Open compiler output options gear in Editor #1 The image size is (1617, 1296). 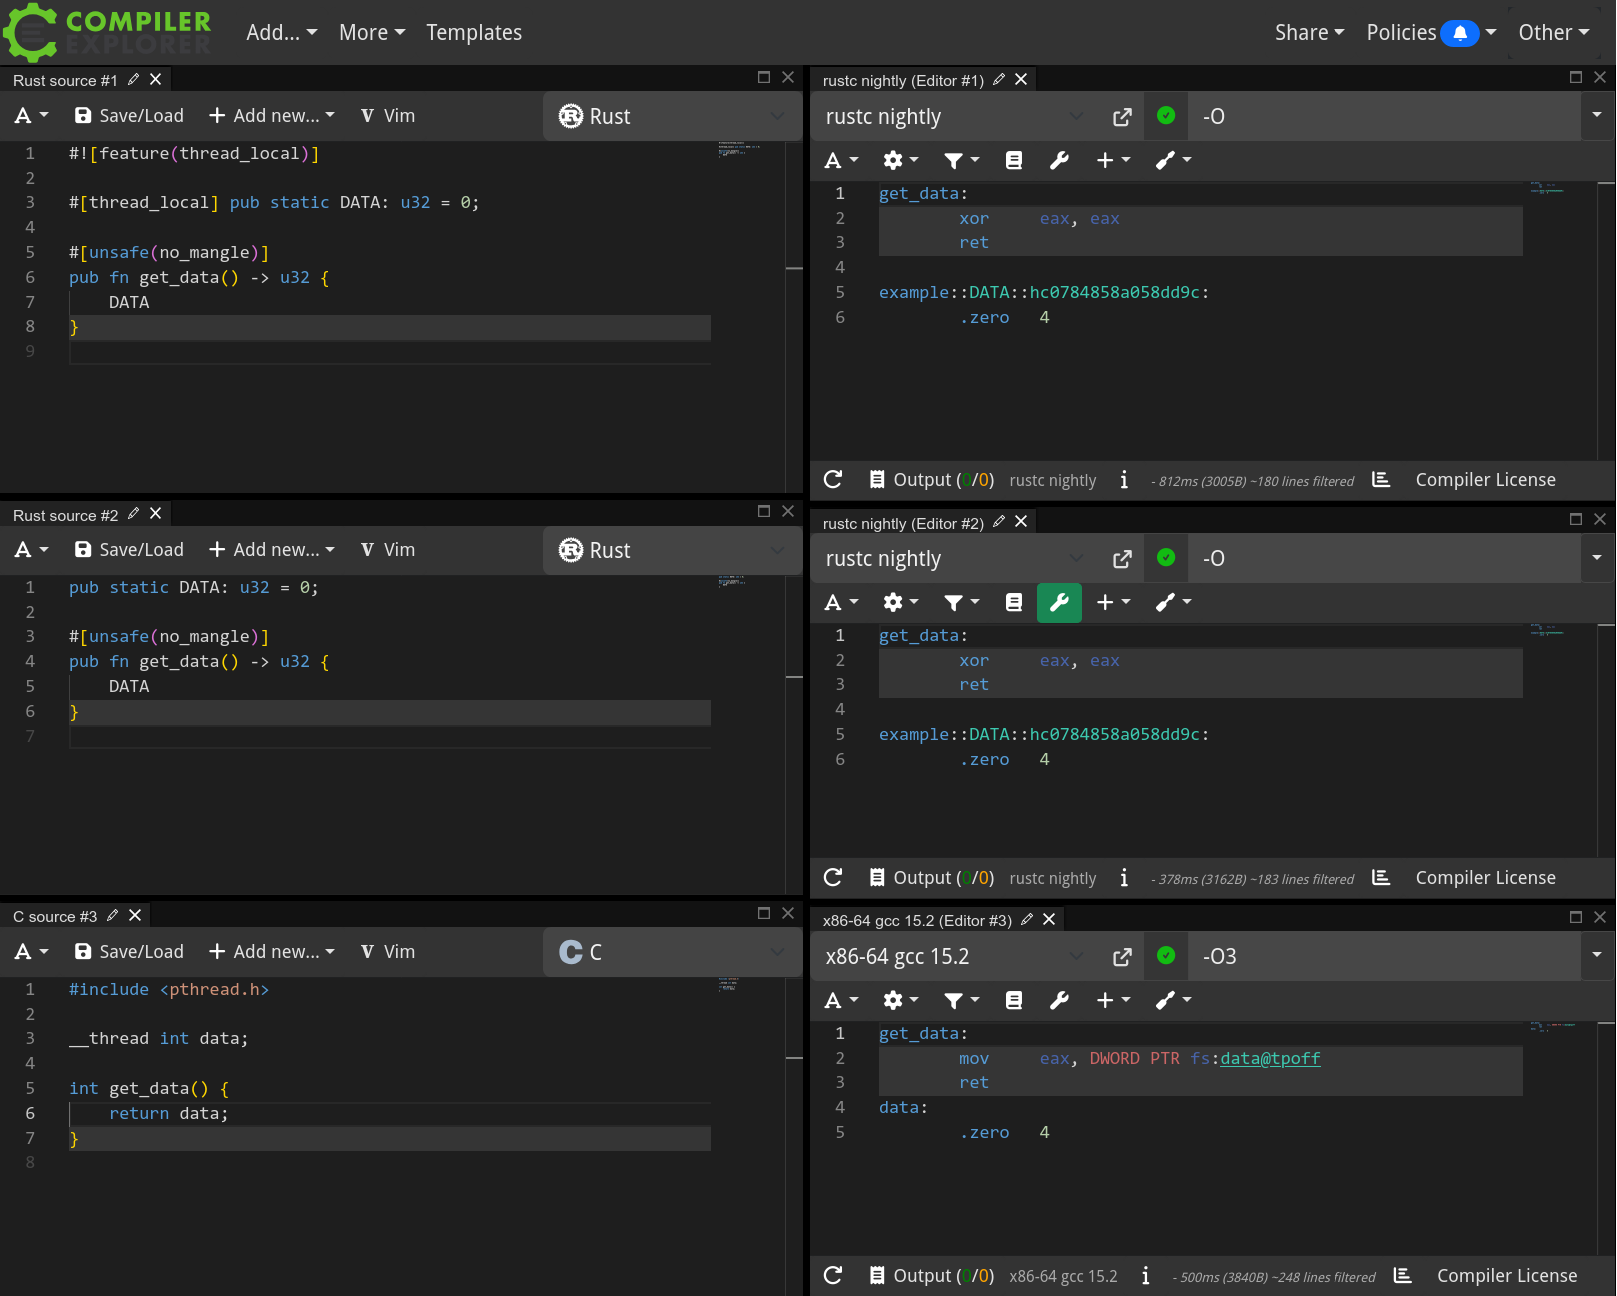coord(901,160)
